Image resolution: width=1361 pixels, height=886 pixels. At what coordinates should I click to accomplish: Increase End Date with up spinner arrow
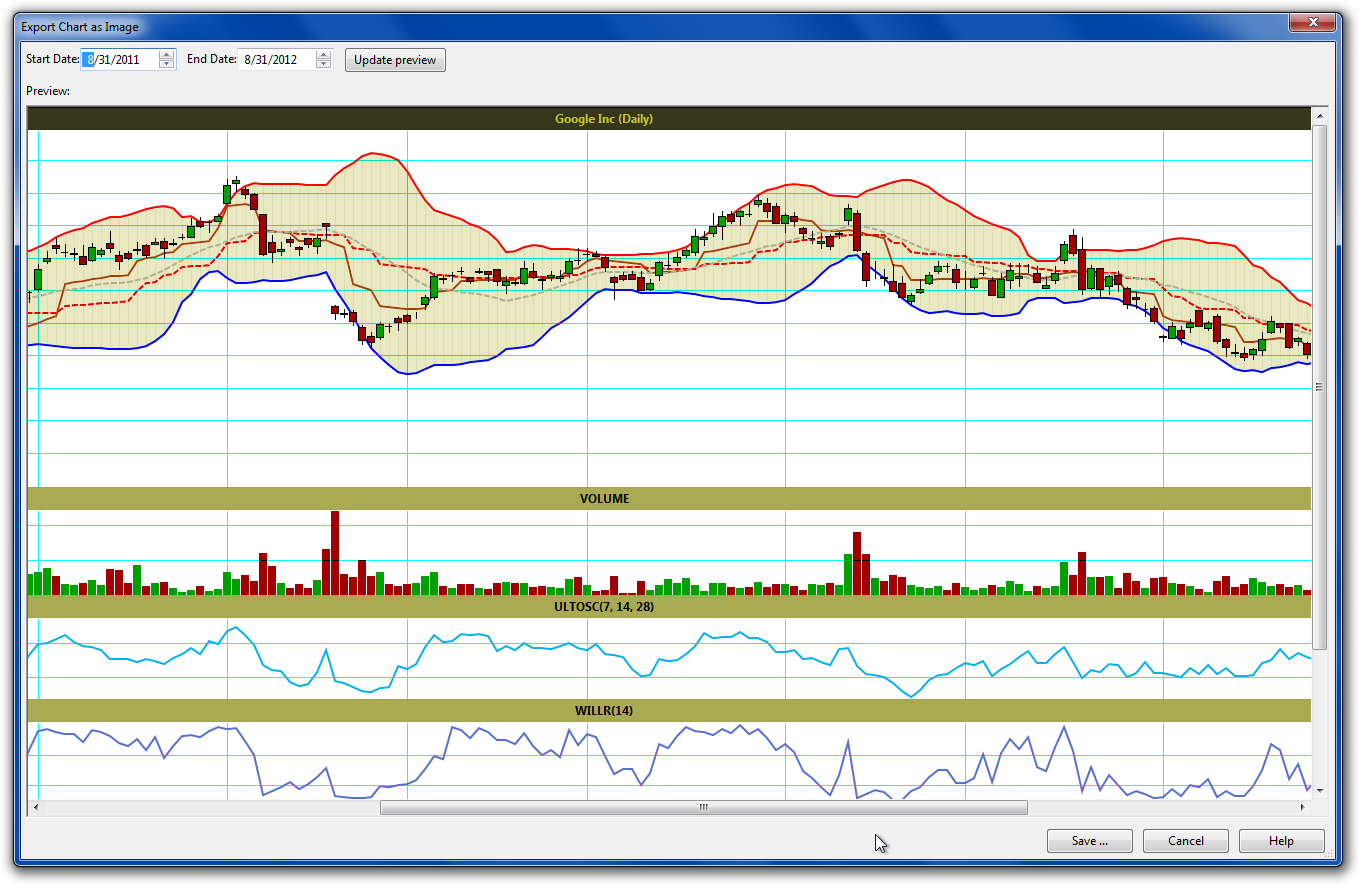tap(323, 55)
